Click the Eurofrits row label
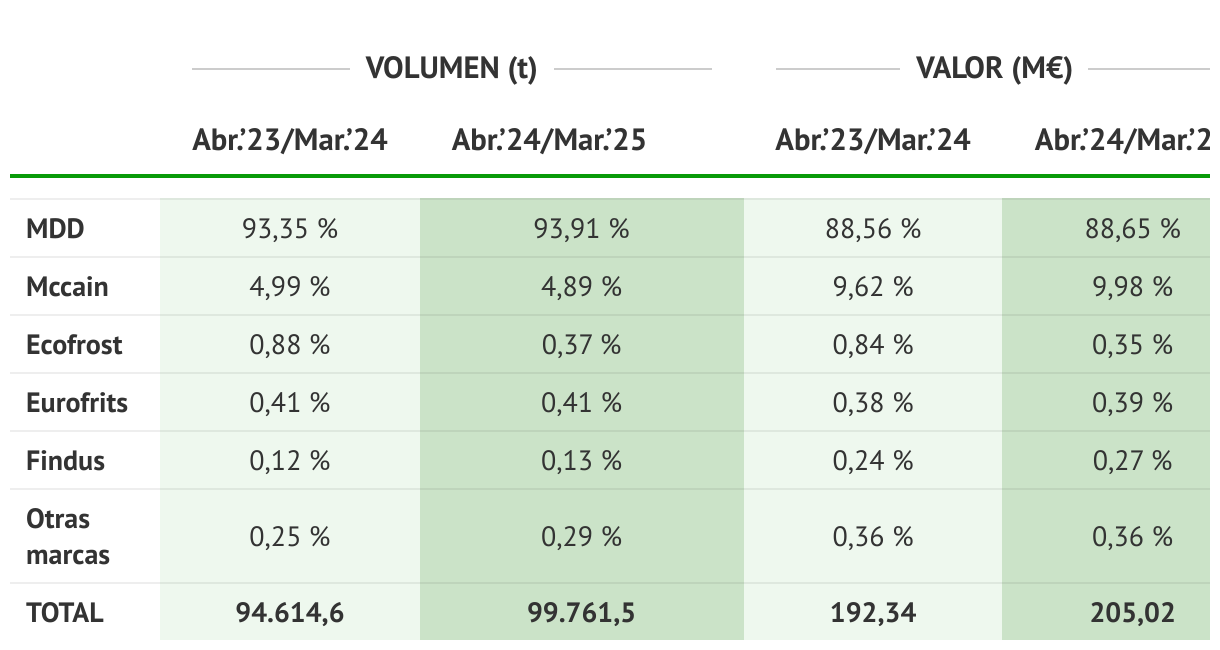This screenshot has height=650, width=1220. (77, 403)
